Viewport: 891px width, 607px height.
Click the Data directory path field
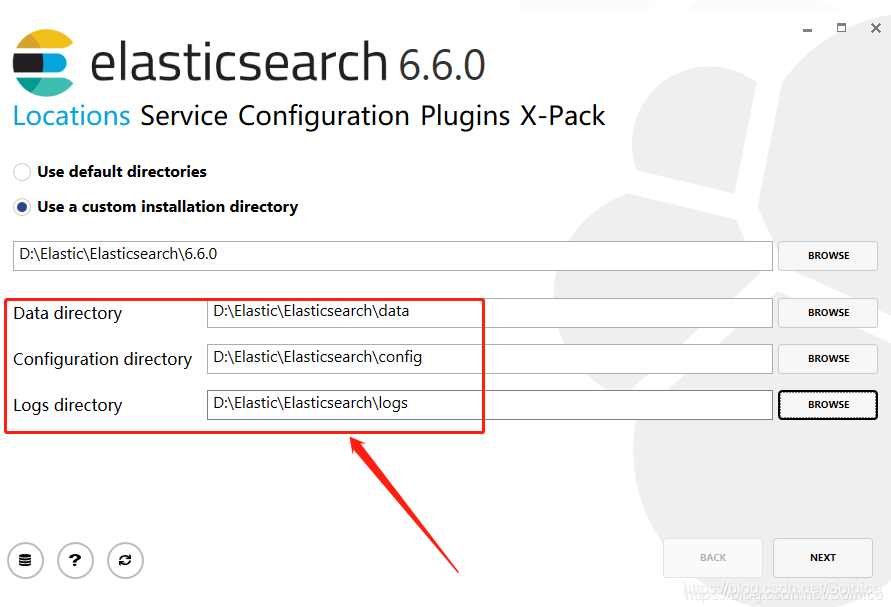tap(490, 313)
